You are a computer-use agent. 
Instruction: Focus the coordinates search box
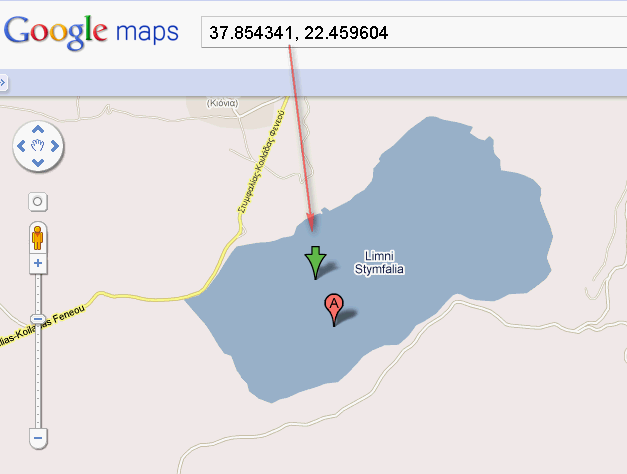coord(414,32)
